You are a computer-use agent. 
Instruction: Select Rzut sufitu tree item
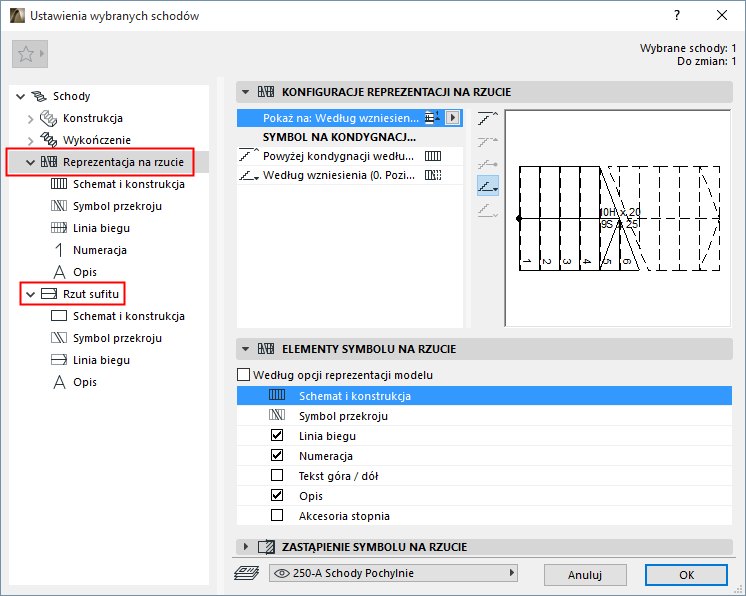click(91, 294)
